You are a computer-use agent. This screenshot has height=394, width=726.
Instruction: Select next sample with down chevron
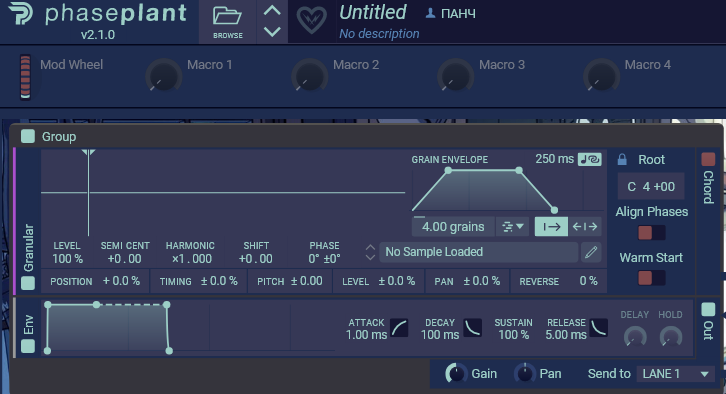(370, 257)
